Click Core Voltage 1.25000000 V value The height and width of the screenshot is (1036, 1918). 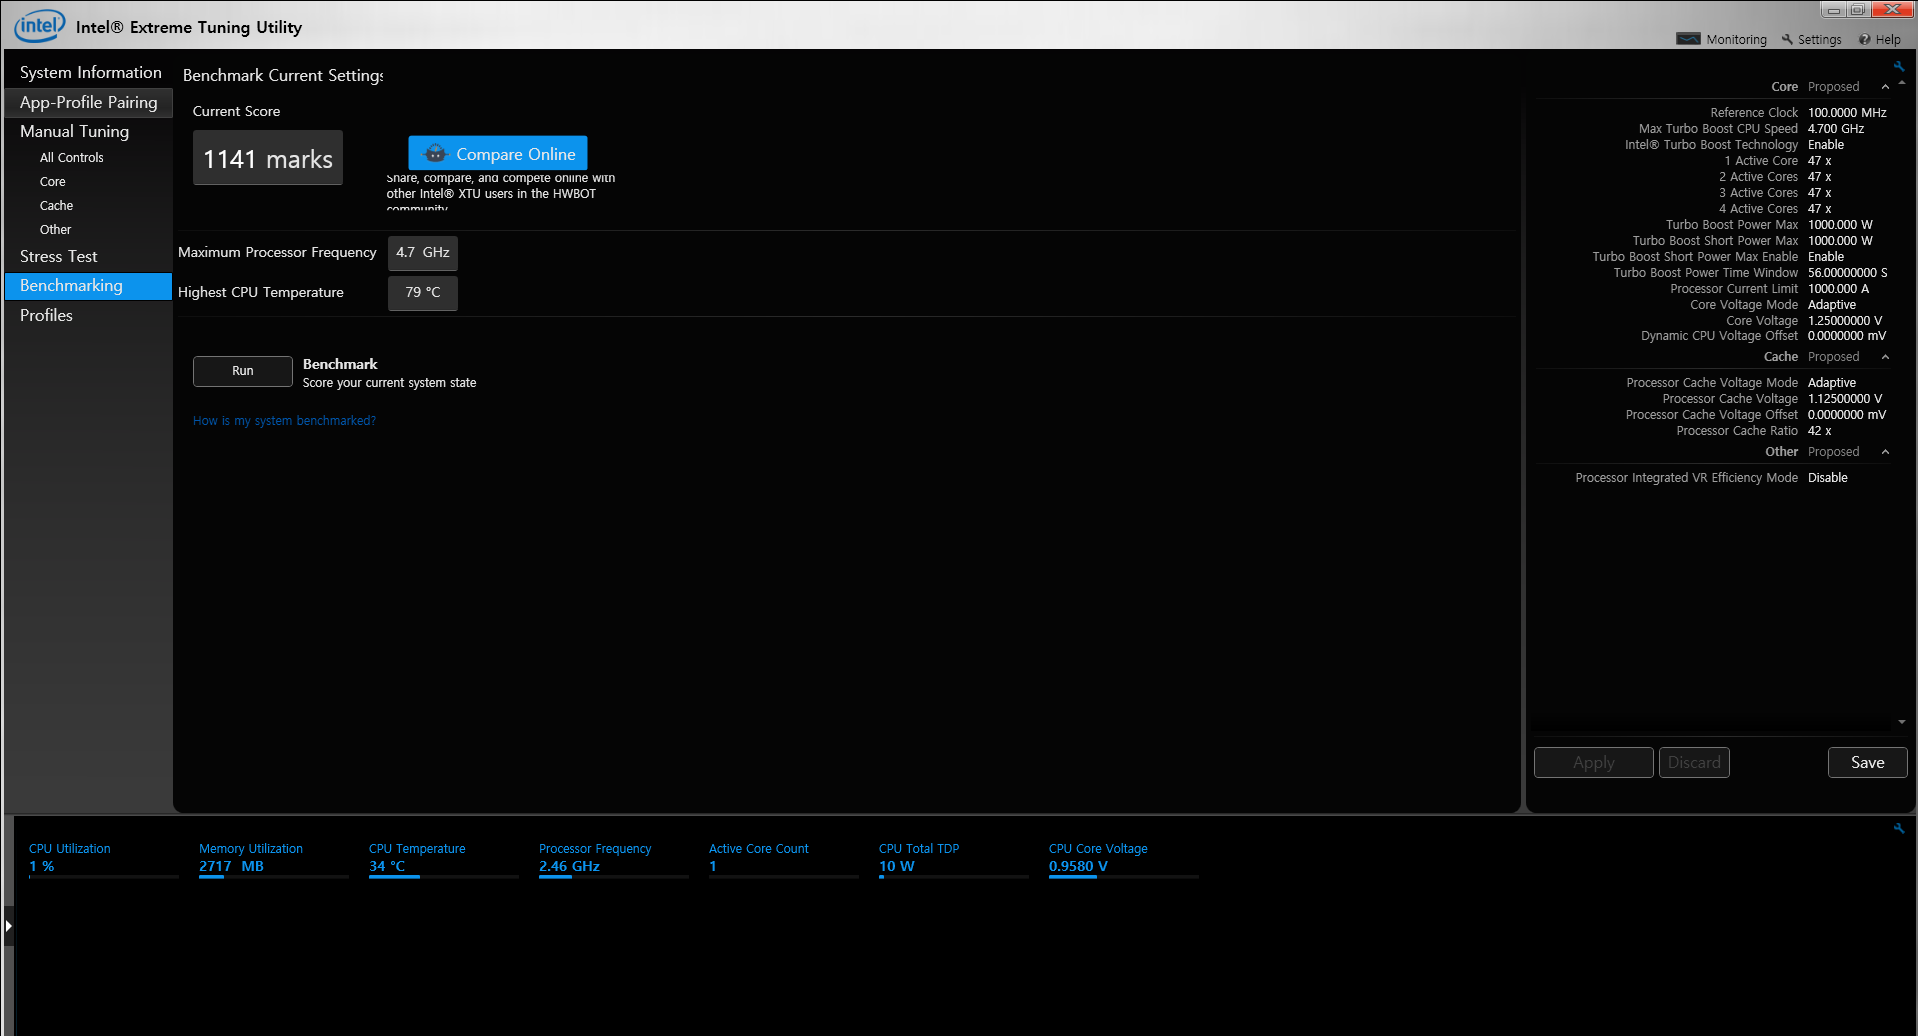(1845, 321)
